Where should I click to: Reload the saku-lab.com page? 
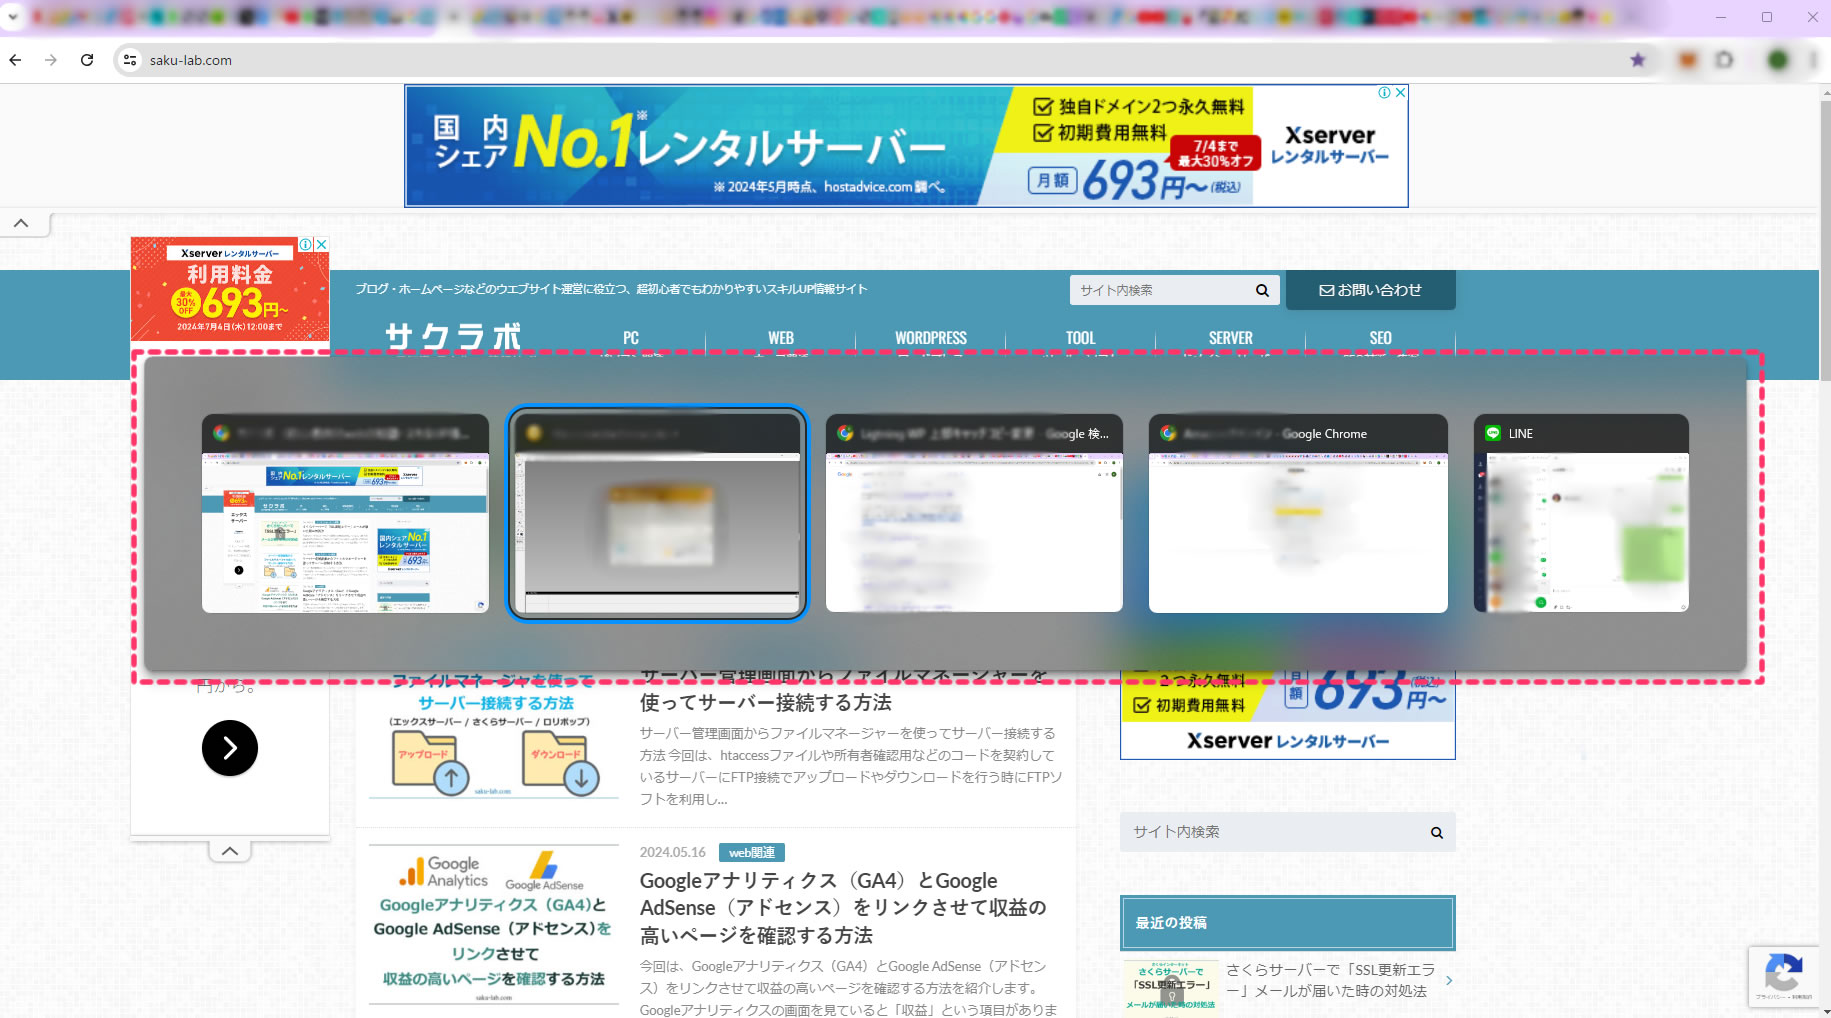click(87, 60)
